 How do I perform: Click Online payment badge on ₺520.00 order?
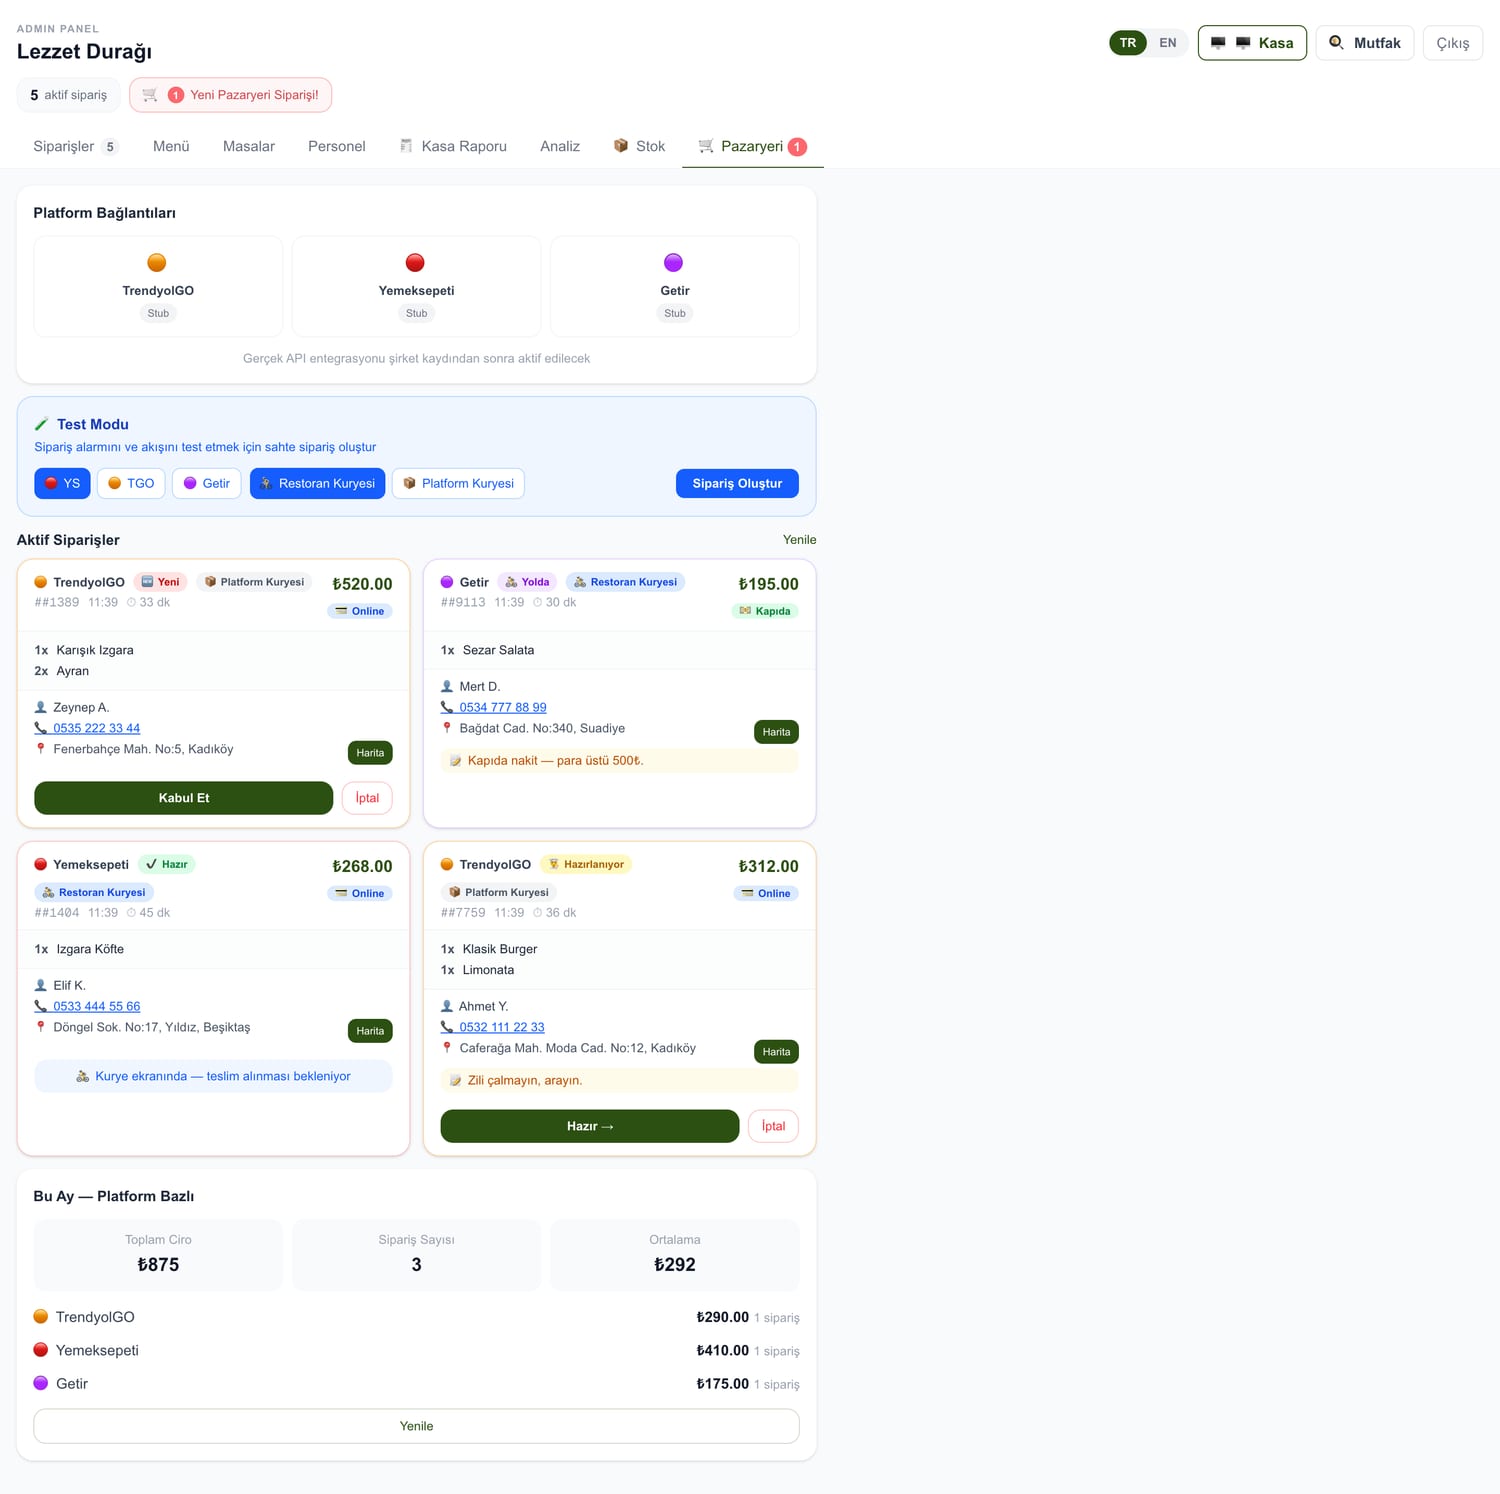coord(360,611)
